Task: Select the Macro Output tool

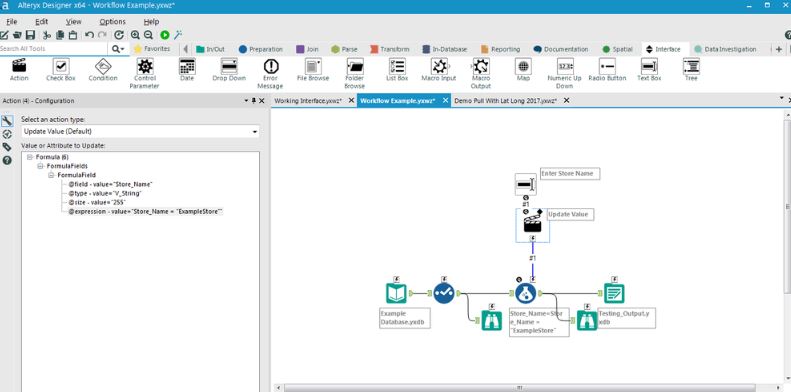Action: (481, 74)
